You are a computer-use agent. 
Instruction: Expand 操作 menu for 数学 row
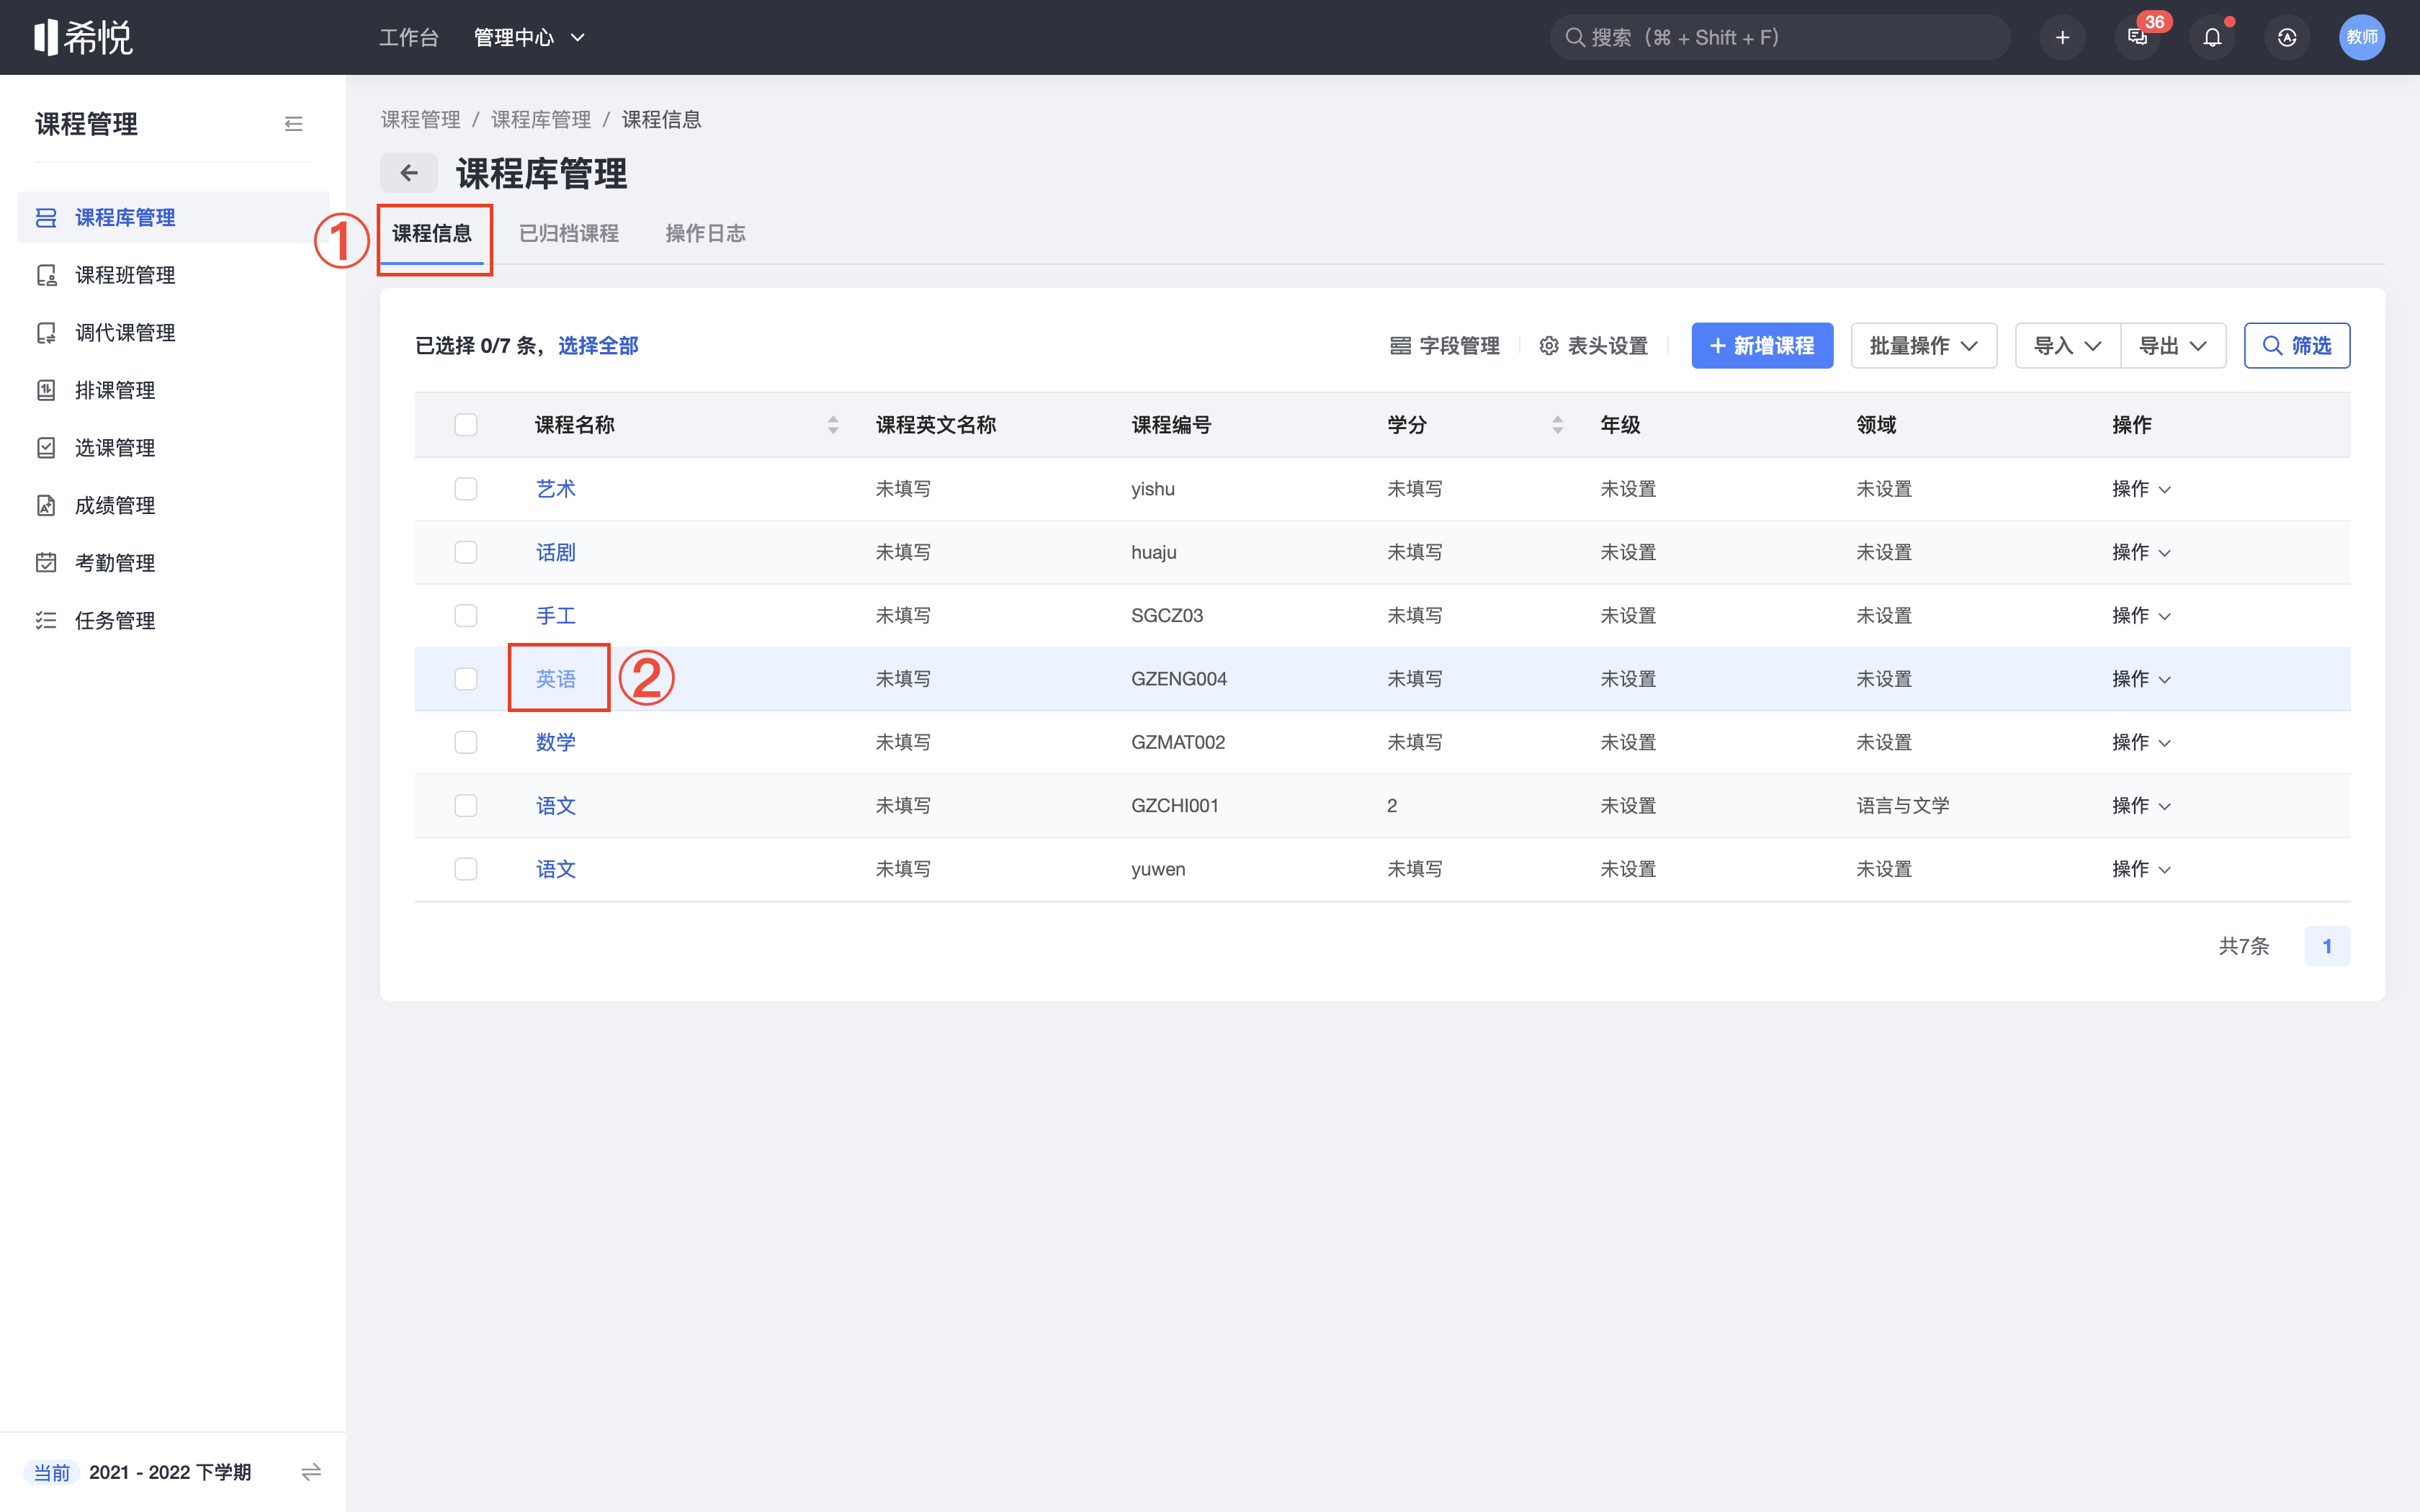pos(2141,742)
